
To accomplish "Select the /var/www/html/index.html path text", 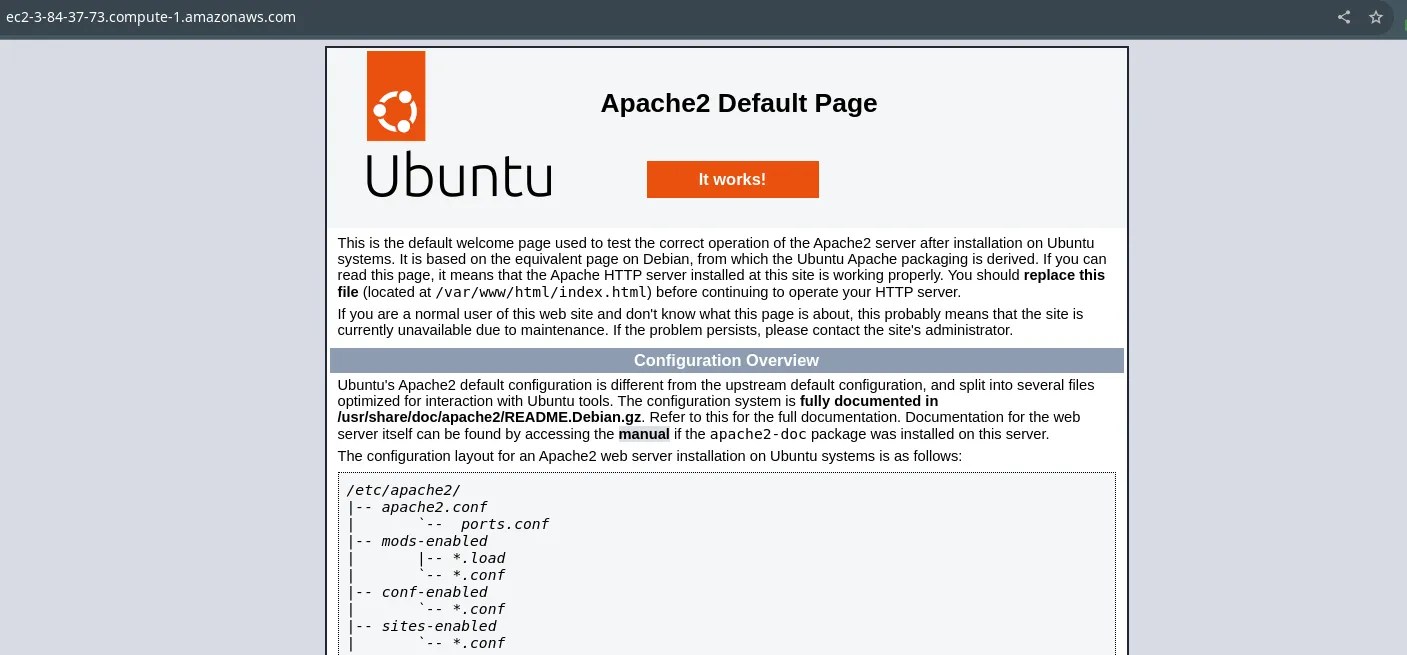I will click(x=541, y=292).
